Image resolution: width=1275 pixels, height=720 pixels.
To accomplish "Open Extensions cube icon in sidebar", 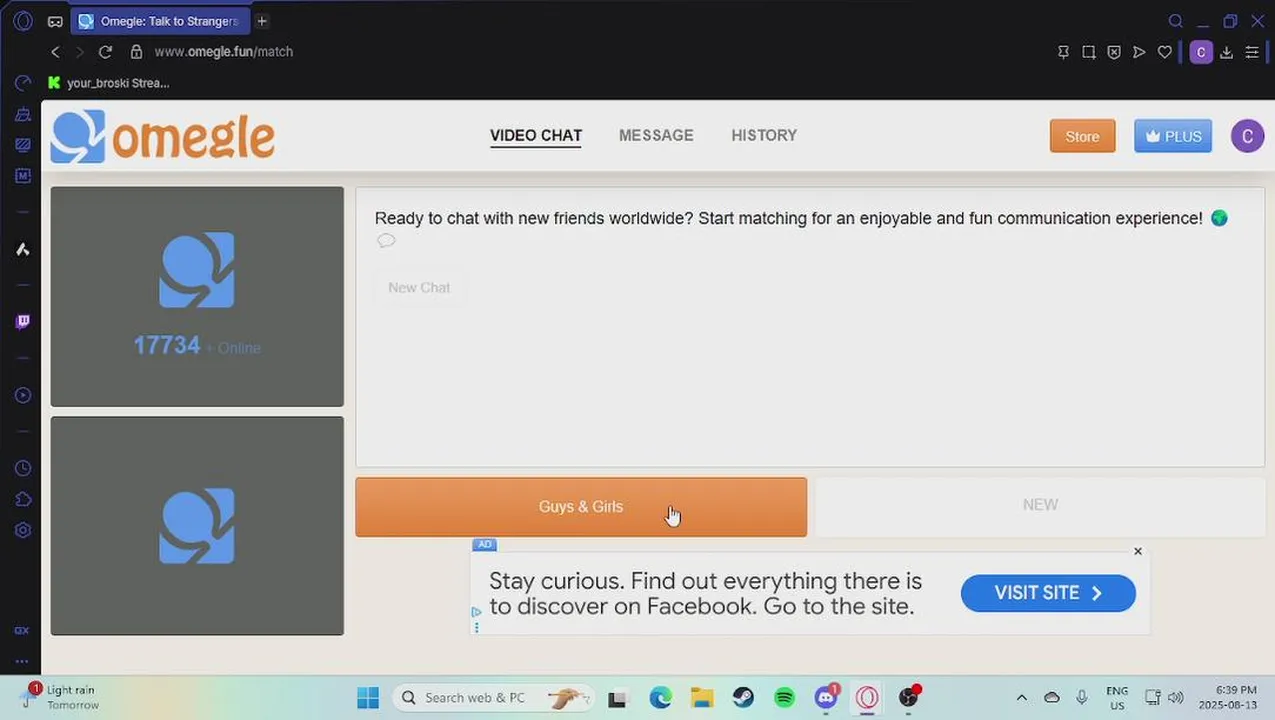I will coord(23,499).
